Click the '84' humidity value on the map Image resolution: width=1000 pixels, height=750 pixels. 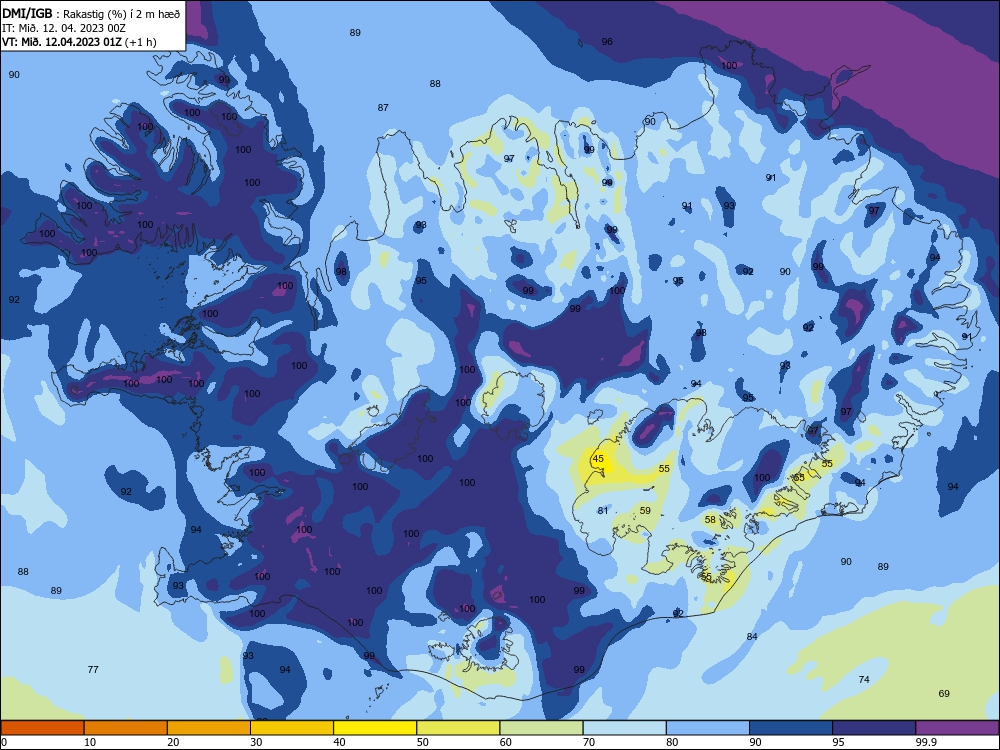tap(752, 636)
